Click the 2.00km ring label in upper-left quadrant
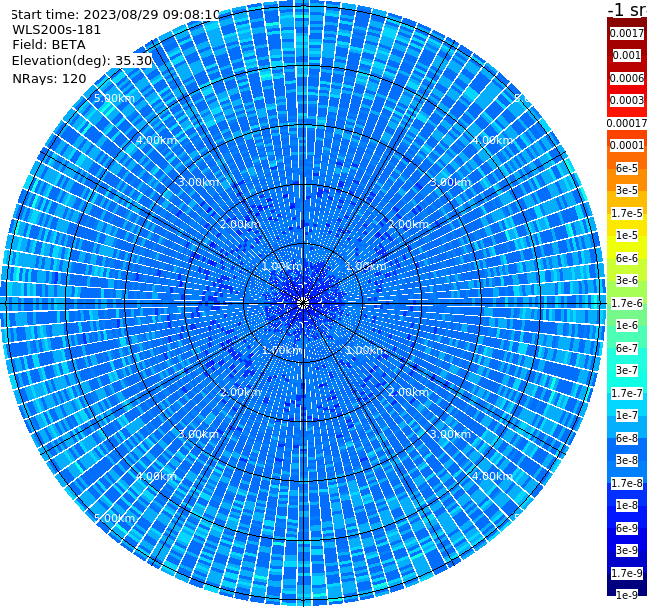647x607 pixels. (240, 224)
